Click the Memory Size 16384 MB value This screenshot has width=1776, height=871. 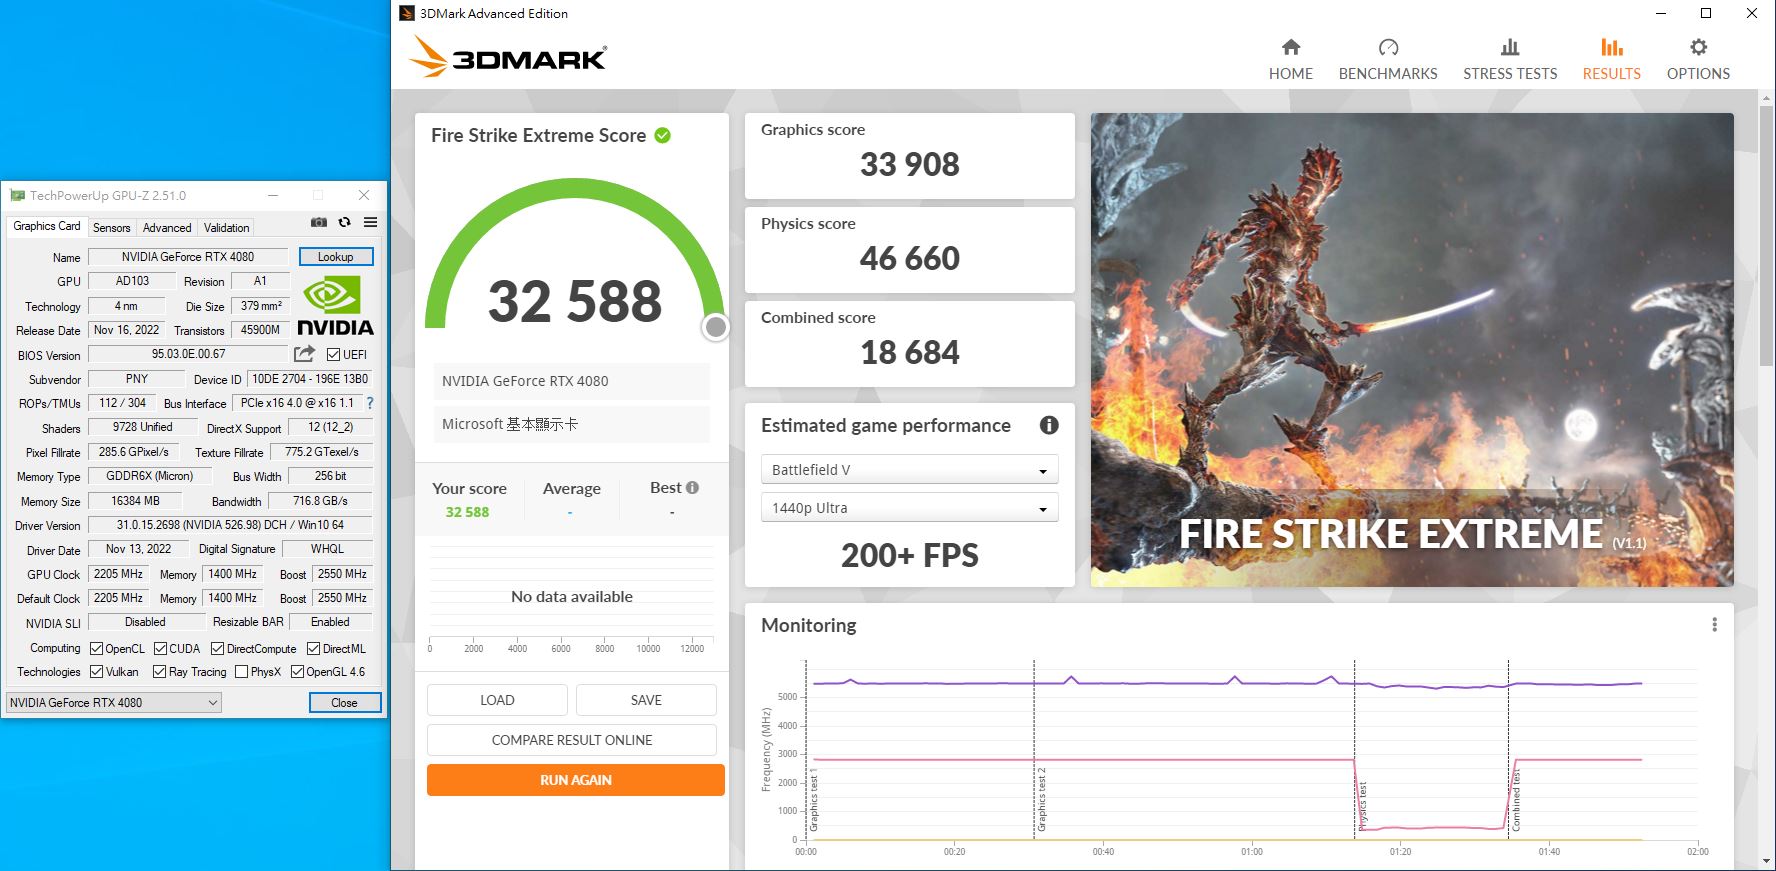(135, 501)
